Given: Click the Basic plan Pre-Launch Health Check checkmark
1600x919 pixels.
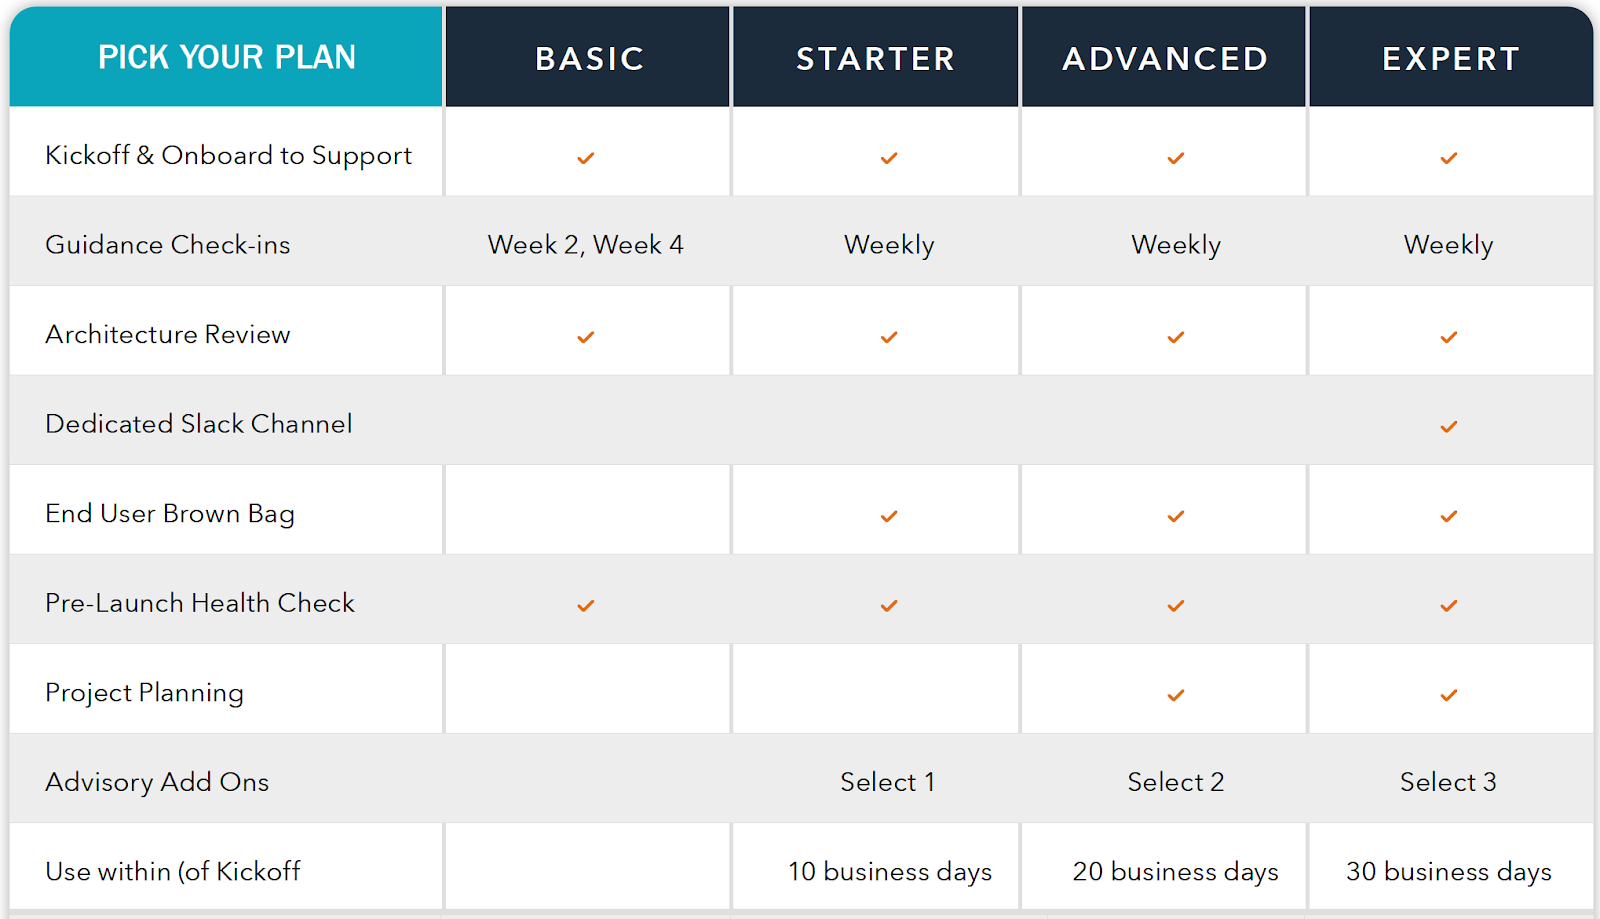Looking at the screenshot, I should point(586,605).
